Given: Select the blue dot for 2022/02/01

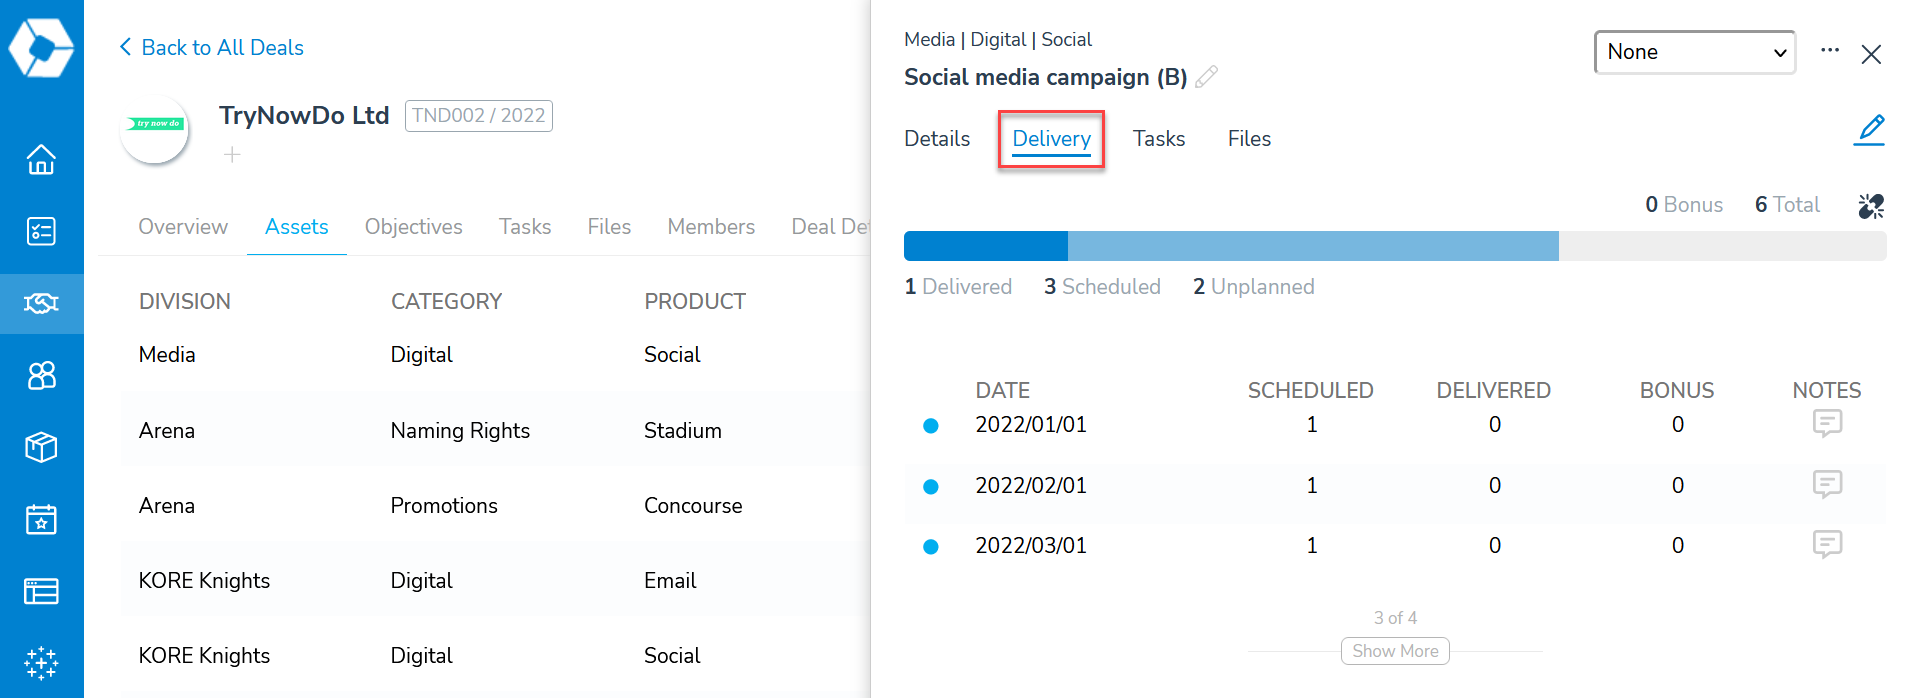Looking at the screenshot, I should (x=930, y=487).
